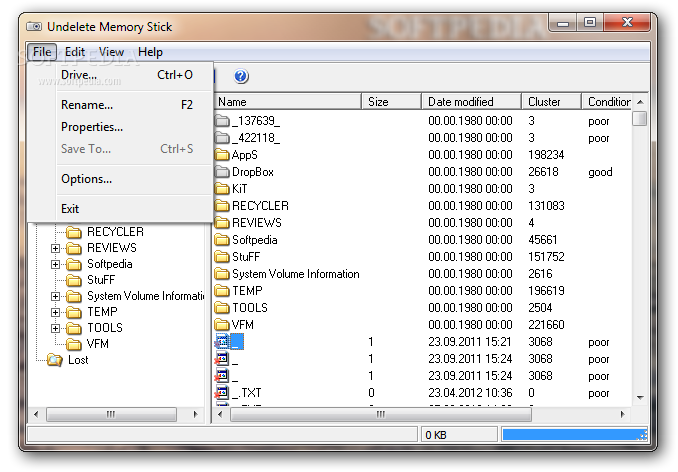
Task: Click the blue Help question mark toolbar icon
Action: (x=241, y=76)
